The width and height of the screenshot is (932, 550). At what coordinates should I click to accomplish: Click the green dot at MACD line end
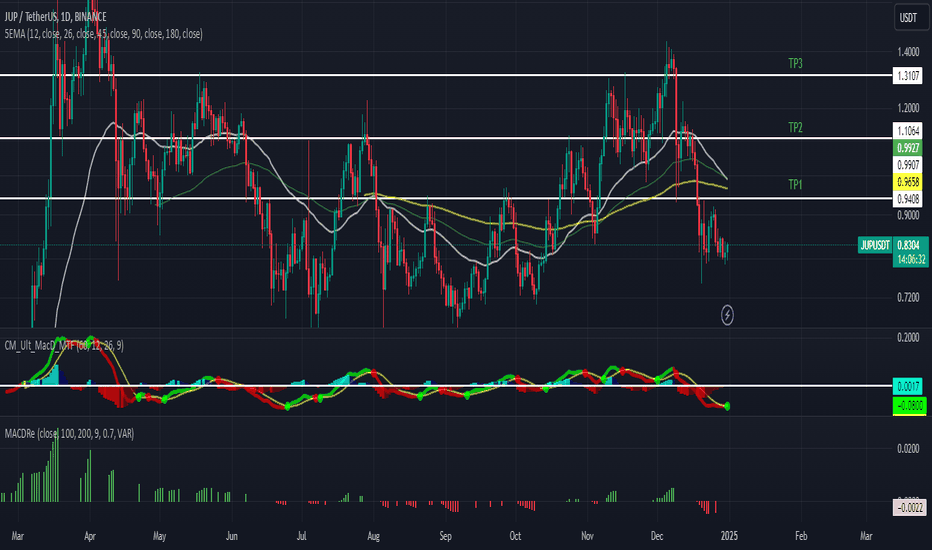click(728, 406)
